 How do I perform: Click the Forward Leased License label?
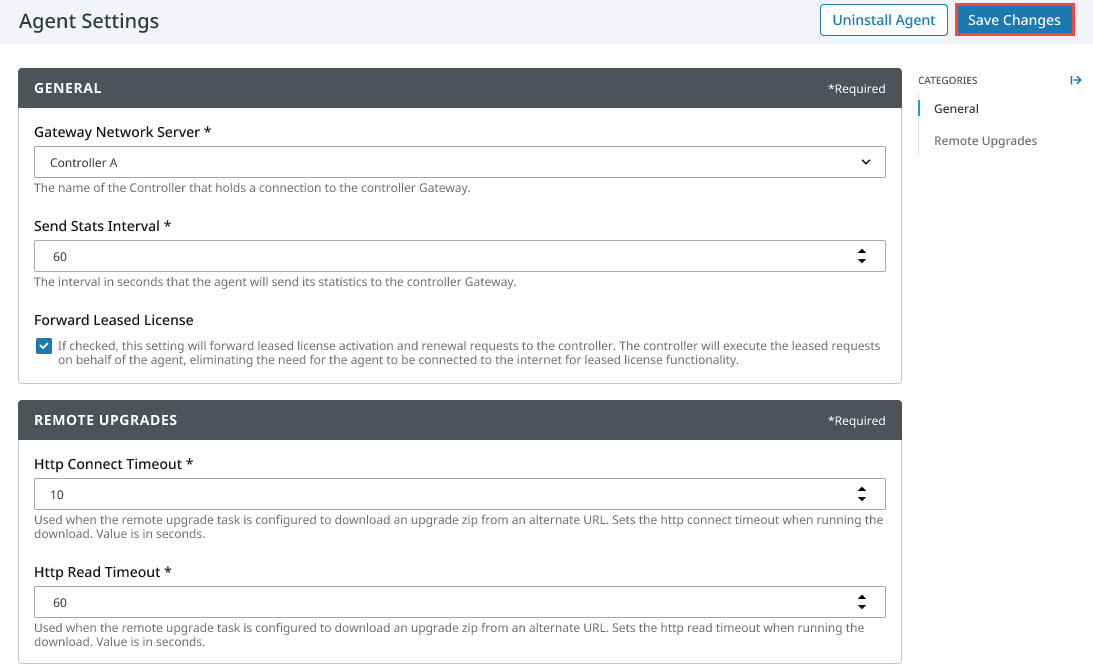click(x=114, y=320)
